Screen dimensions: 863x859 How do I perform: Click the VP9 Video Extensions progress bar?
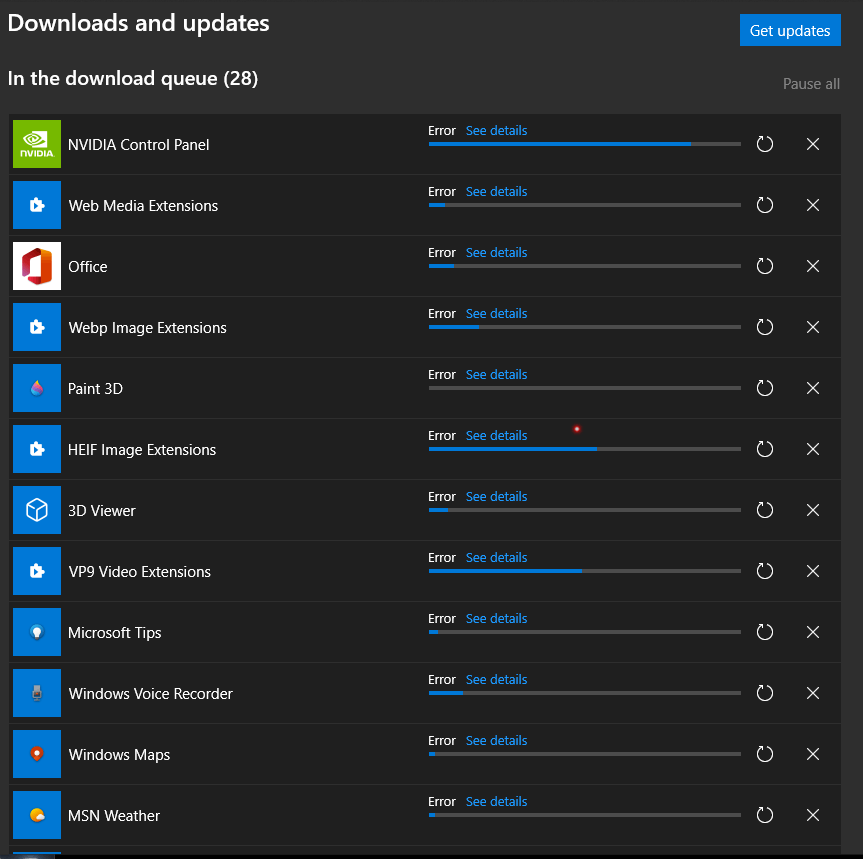coord(585,571)
